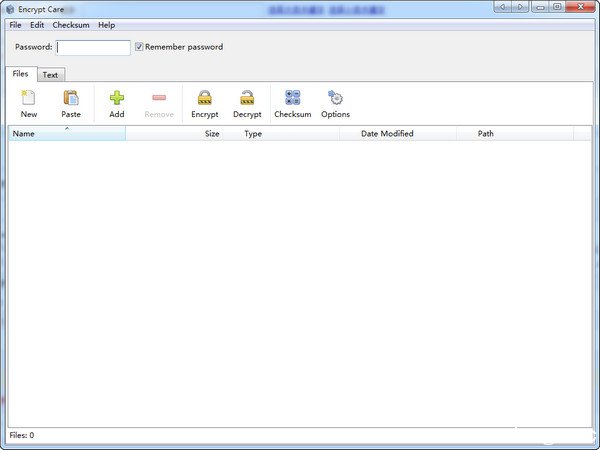The image size is (600, 450).
Task: Click into the Password input field
Action: (93, 47)
